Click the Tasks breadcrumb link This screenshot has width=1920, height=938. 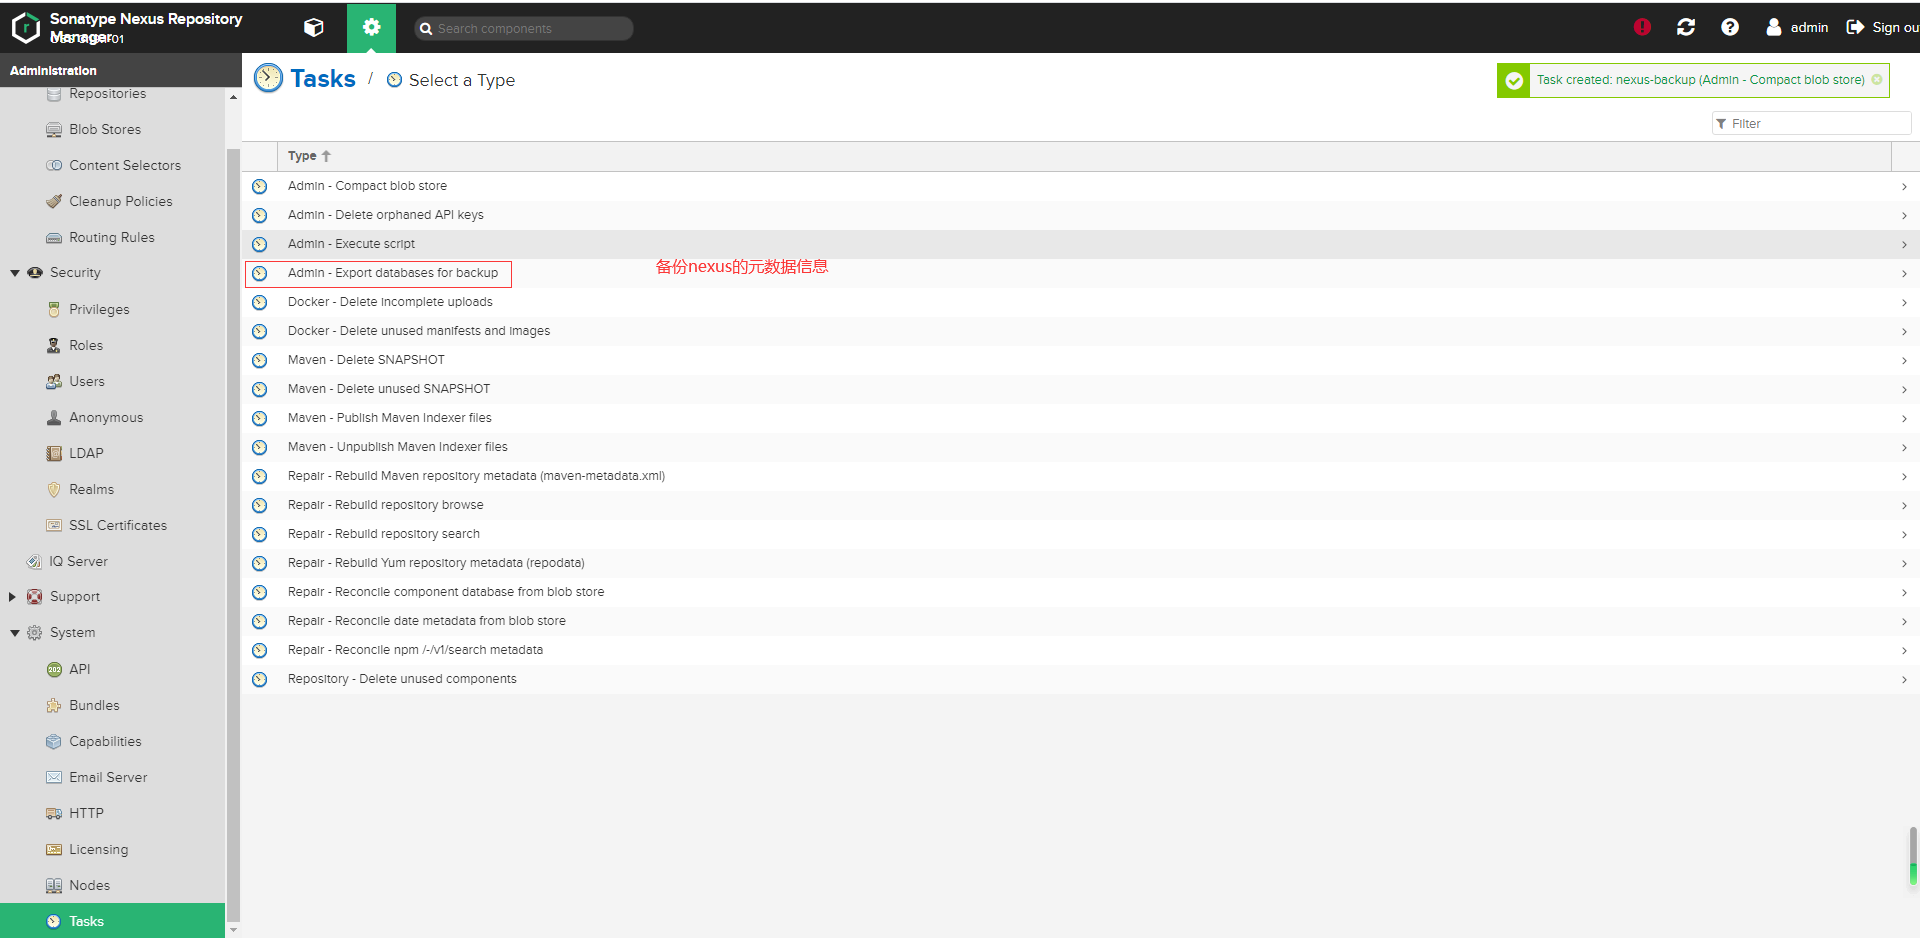(x=322, y=79)
